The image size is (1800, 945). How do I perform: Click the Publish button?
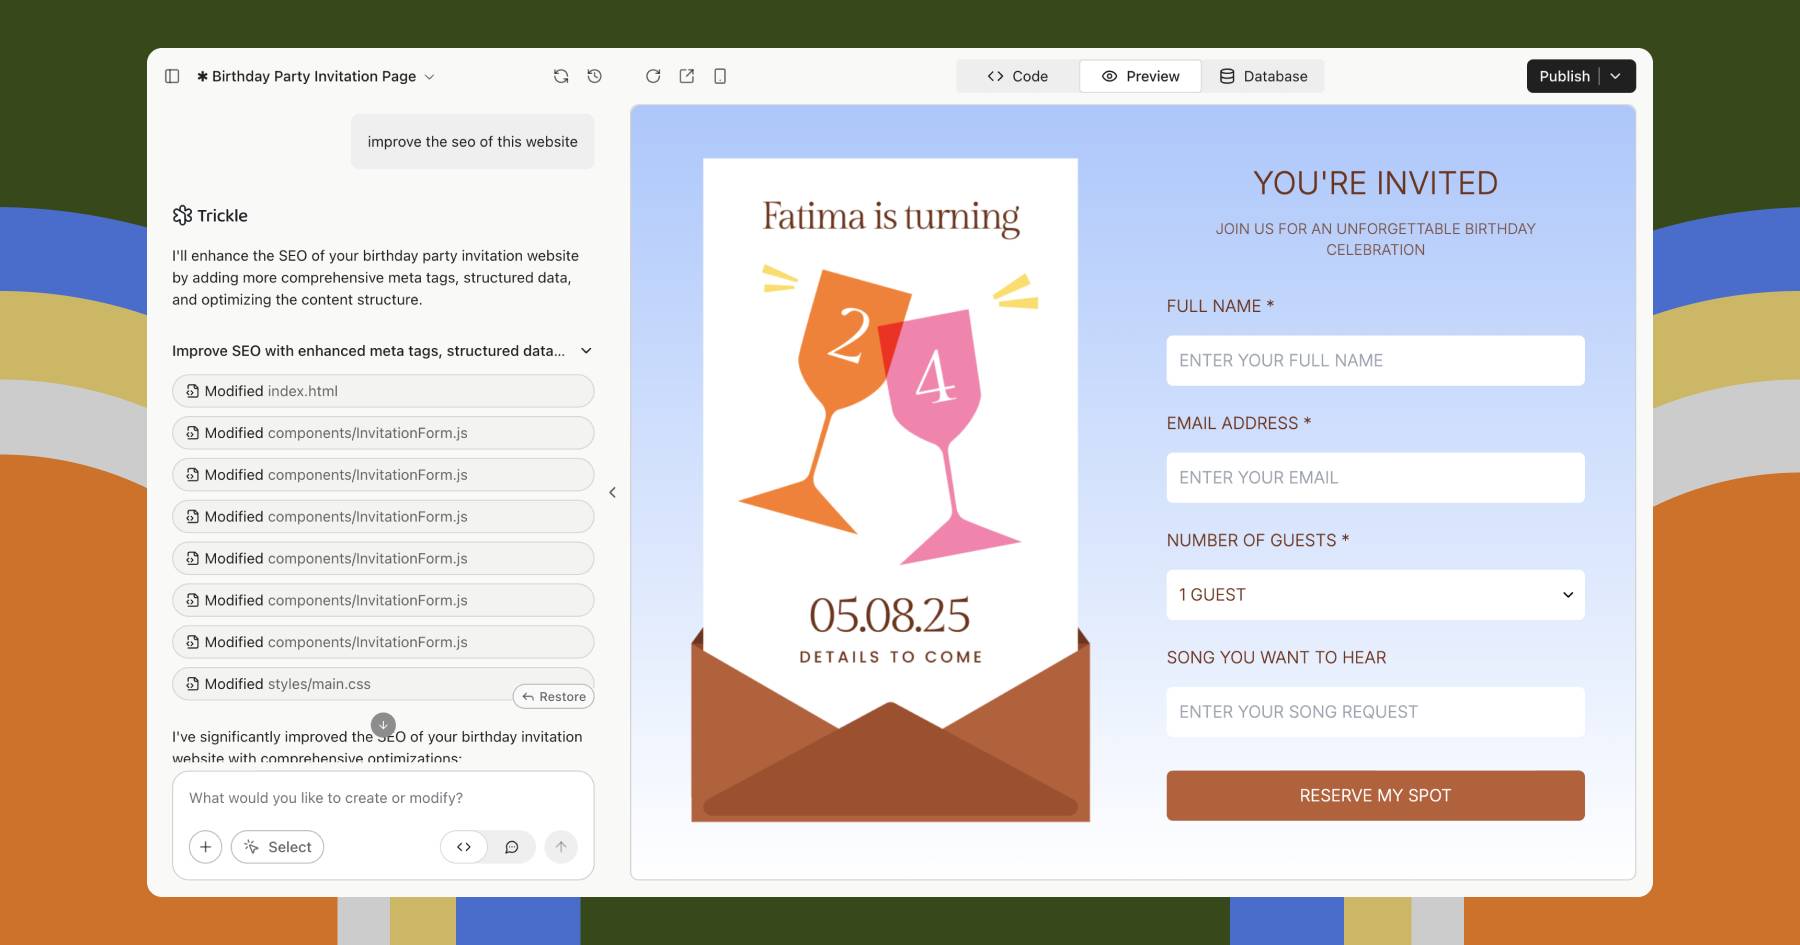[1564, 76]
